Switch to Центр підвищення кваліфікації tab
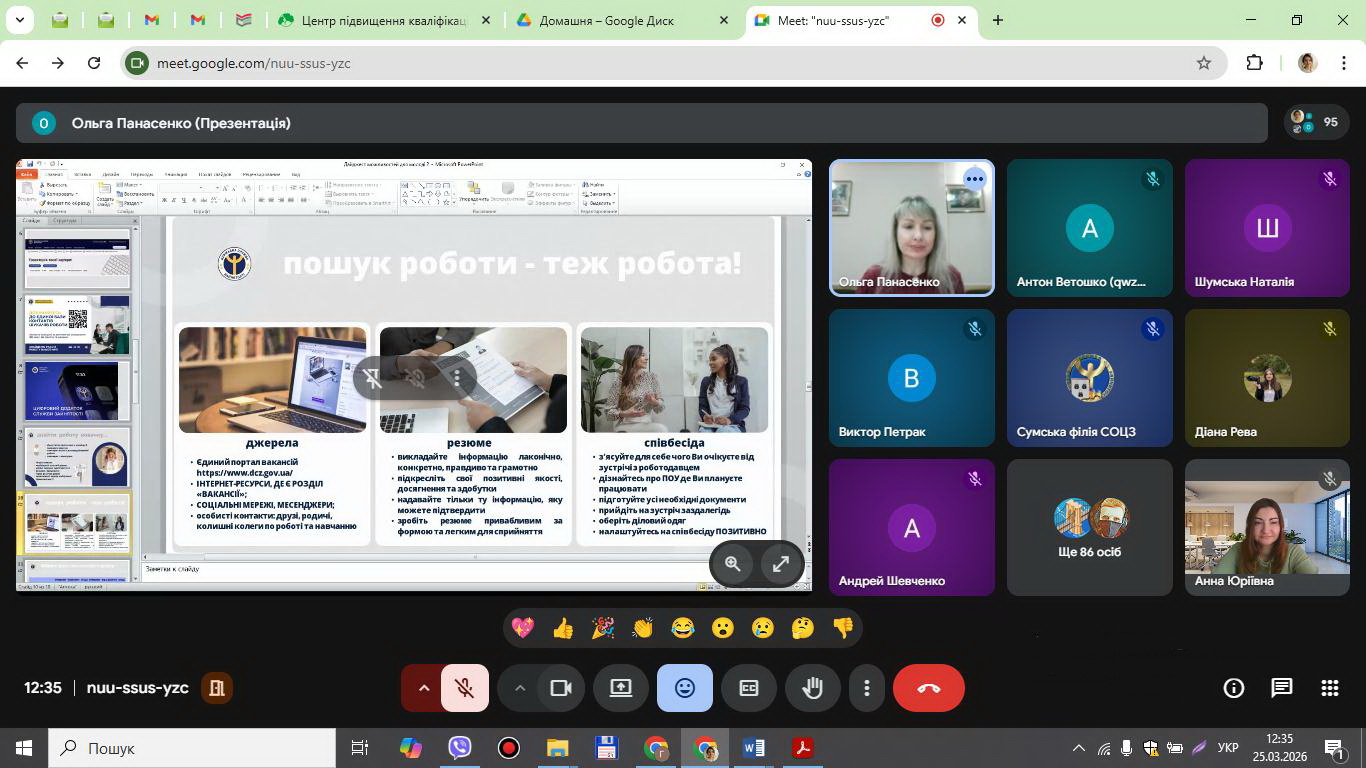The height and width of the screenshot is (768, 1366). [385, 20]
